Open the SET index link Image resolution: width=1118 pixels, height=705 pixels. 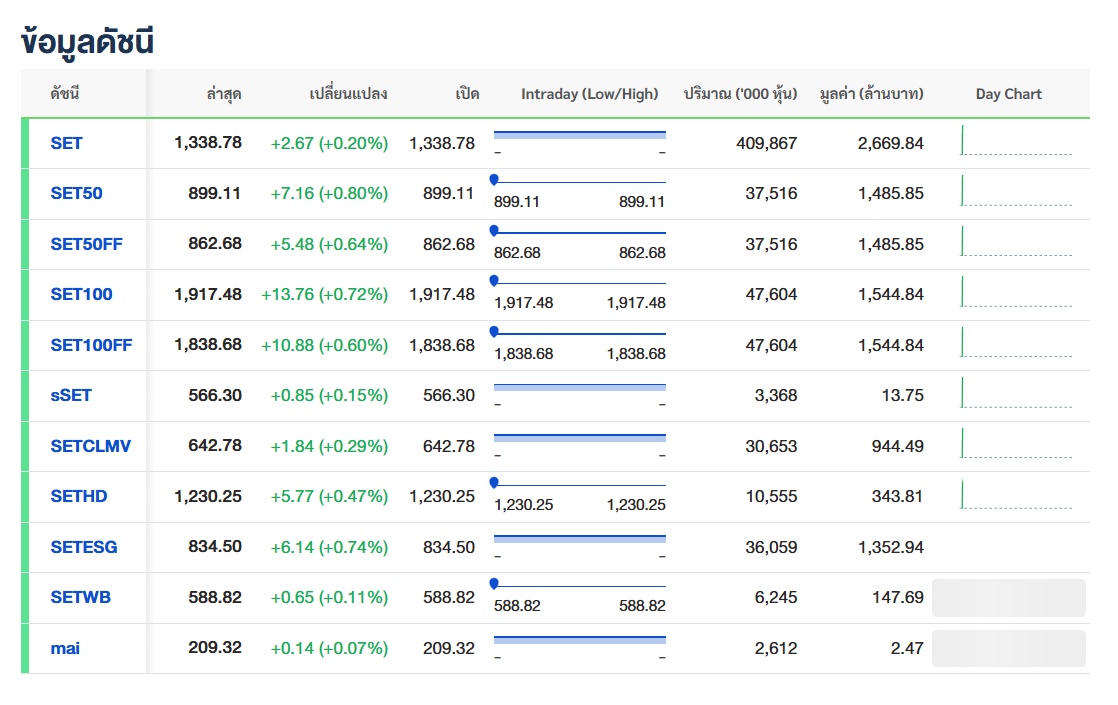click(x=67, y=143)
